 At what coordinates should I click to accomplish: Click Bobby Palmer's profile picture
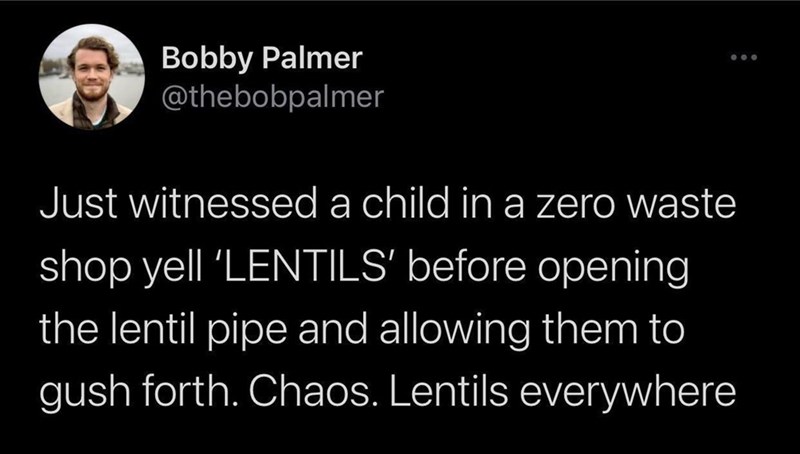(x=92, y=77)
